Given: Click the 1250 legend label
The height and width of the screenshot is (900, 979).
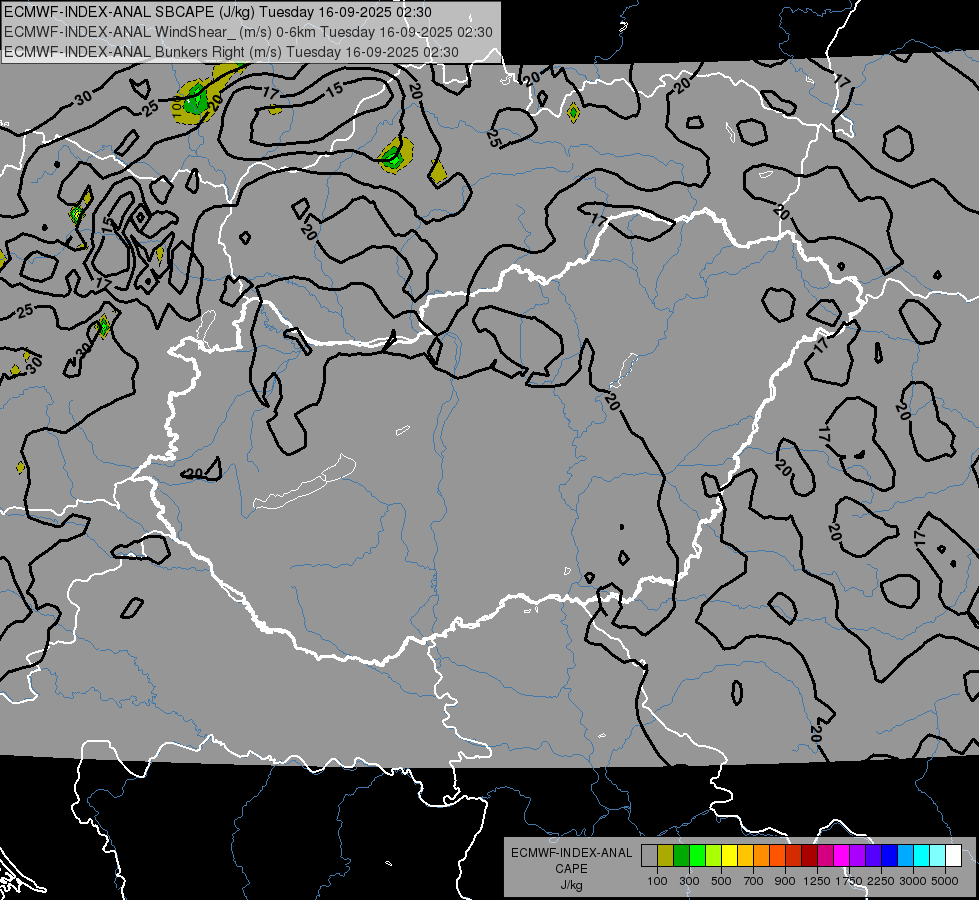Looking at the screenshot, I should pyautogui.click(x=817, y=881).
